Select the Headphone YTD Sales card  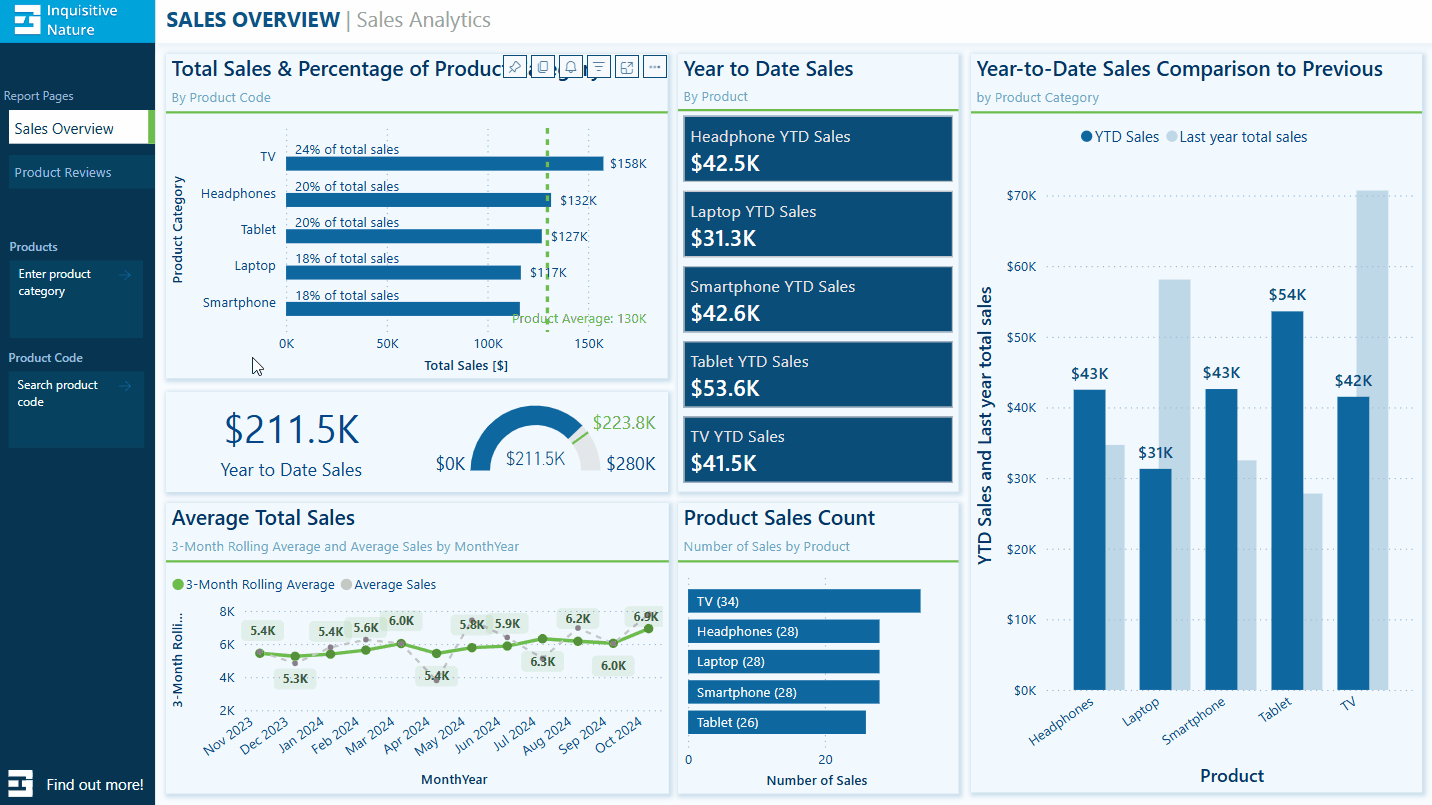tap(818, 148)
